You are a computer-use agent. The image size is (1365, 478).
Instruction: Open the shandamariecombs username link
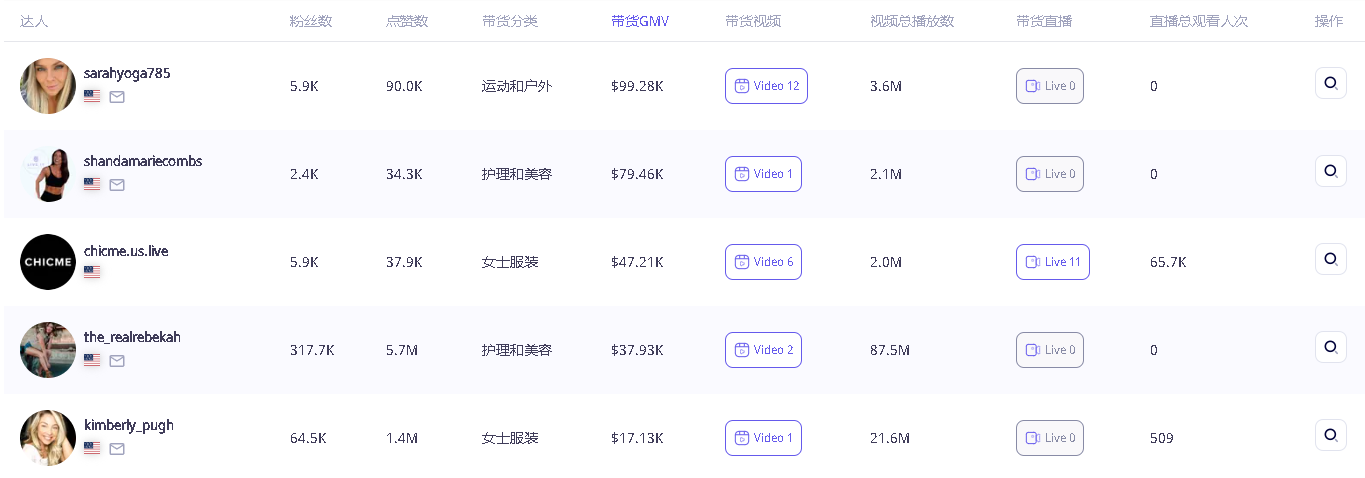pyautogui.click(x=143, y=161)
